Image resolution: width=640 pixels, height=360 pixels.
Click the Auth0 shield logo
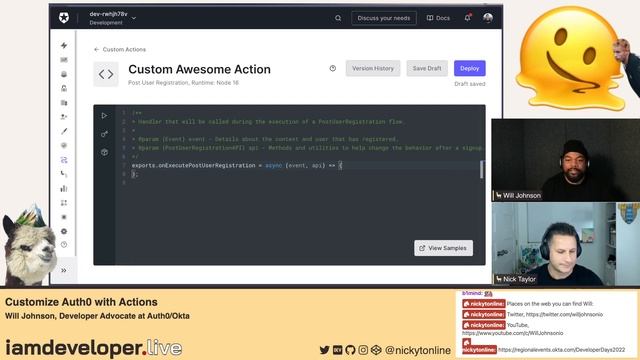[x=64, y=18]
